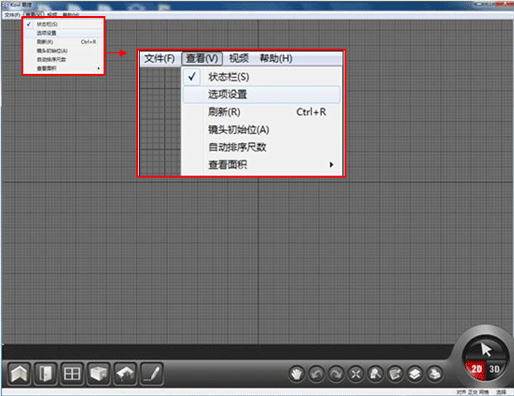The height and width of the screenshot is (396, 514).
Task: Select the pen drawing tool icon
Action: coord(152,374)
